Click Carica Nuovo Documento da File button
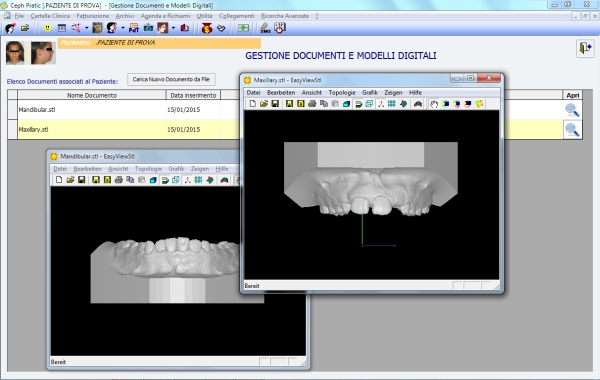600x380 pixels. click(x=171, y=79)
